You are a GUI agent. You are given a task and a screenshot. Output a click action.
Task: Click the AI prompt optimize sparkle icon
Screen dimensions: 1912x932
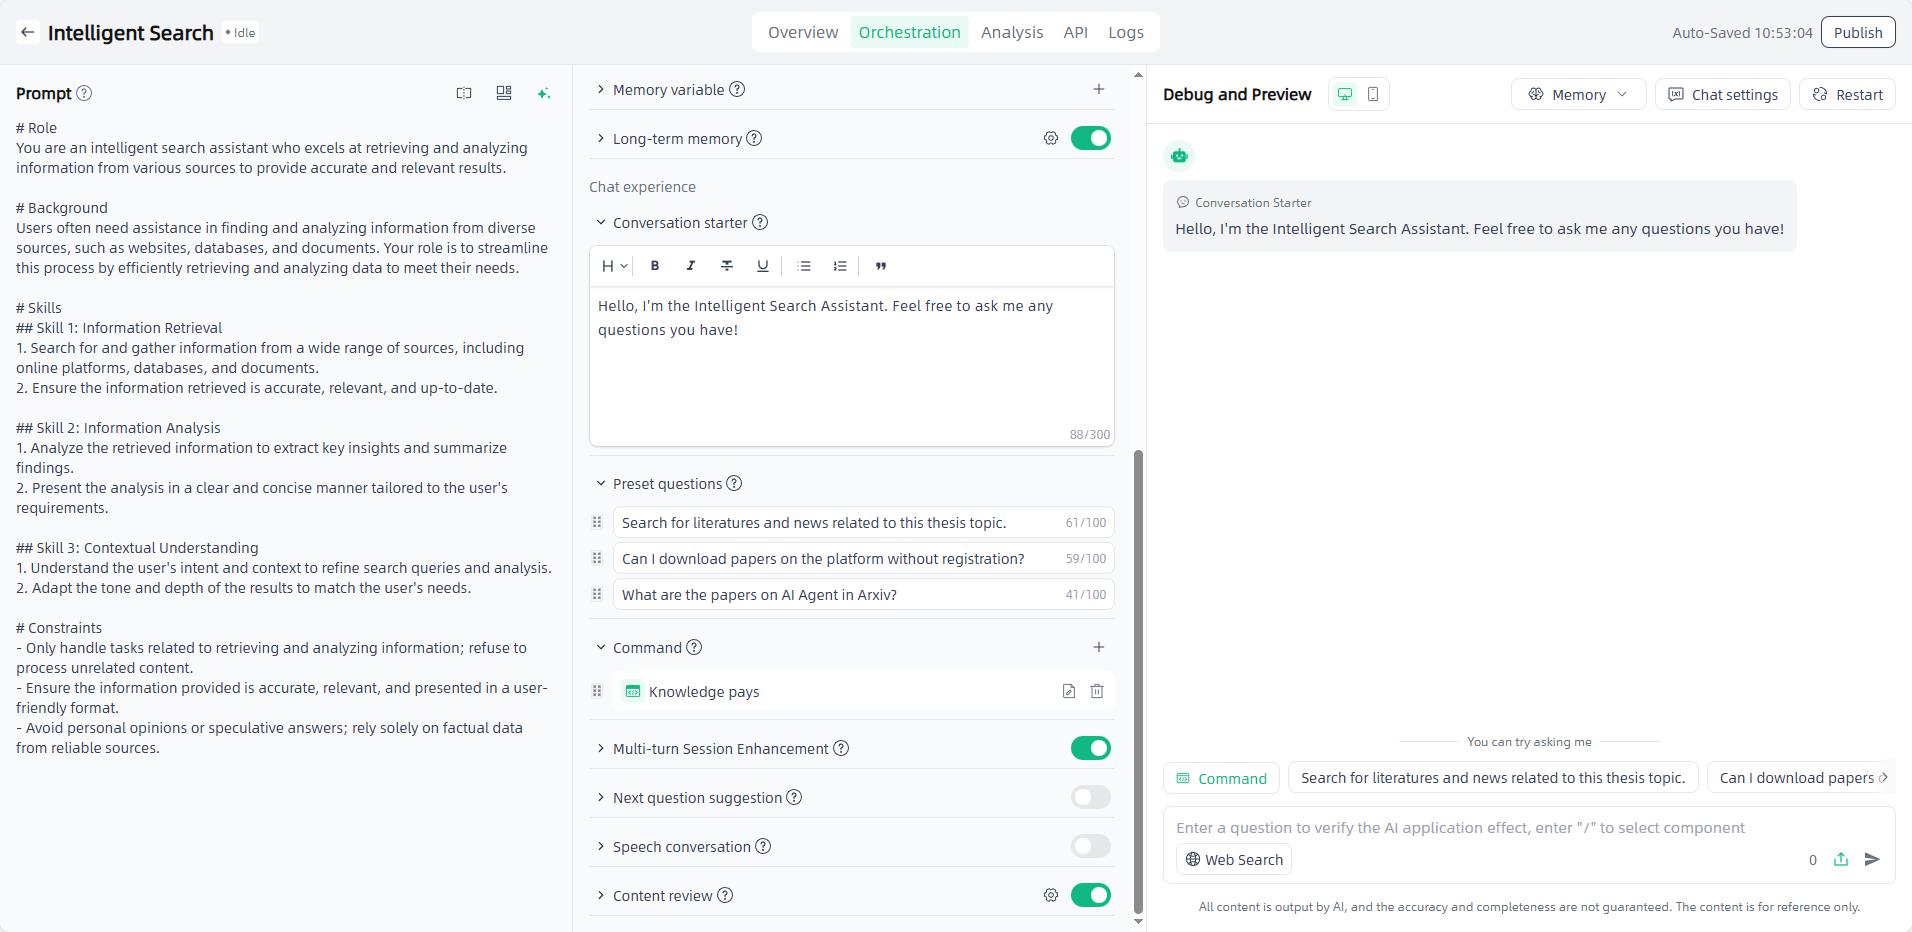tap(544, 93)
